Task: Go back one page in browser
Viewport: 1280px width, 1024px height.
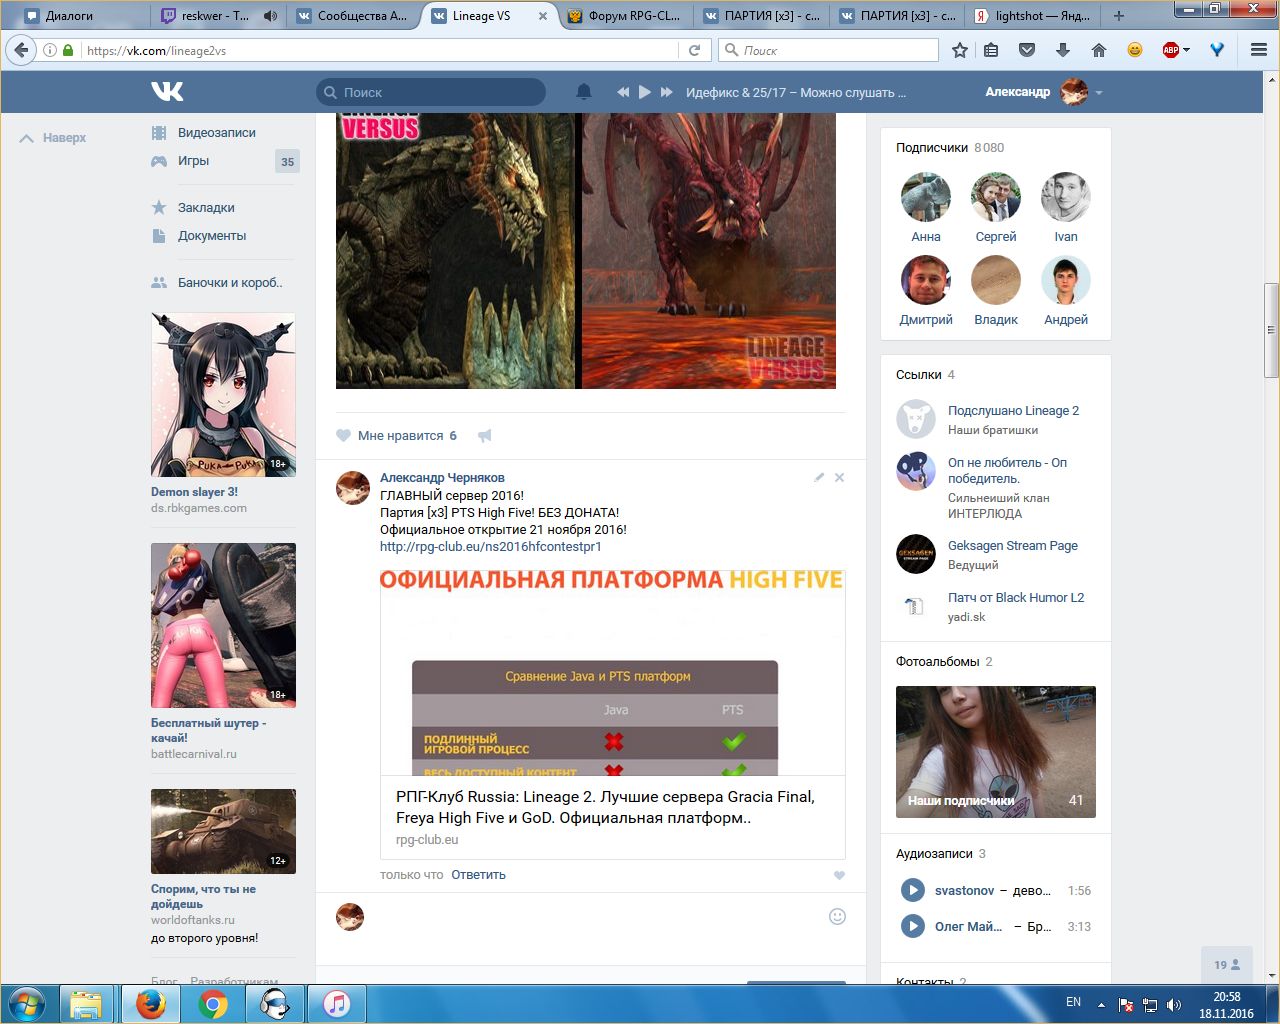Action: pyautogui.click(x=22, y=50)
